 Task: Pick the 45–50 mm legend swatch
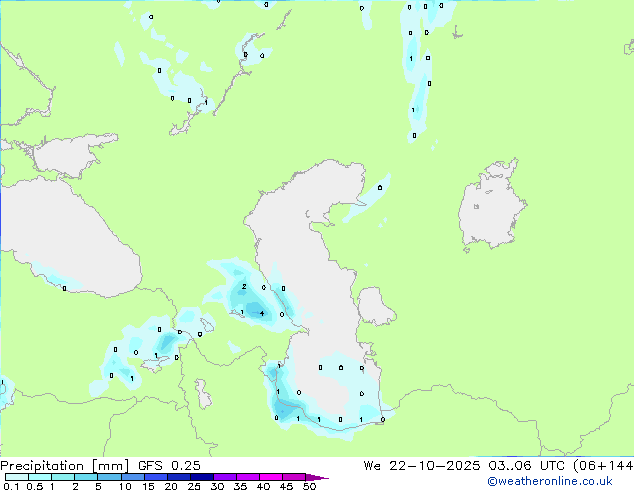tap(294, 477)
